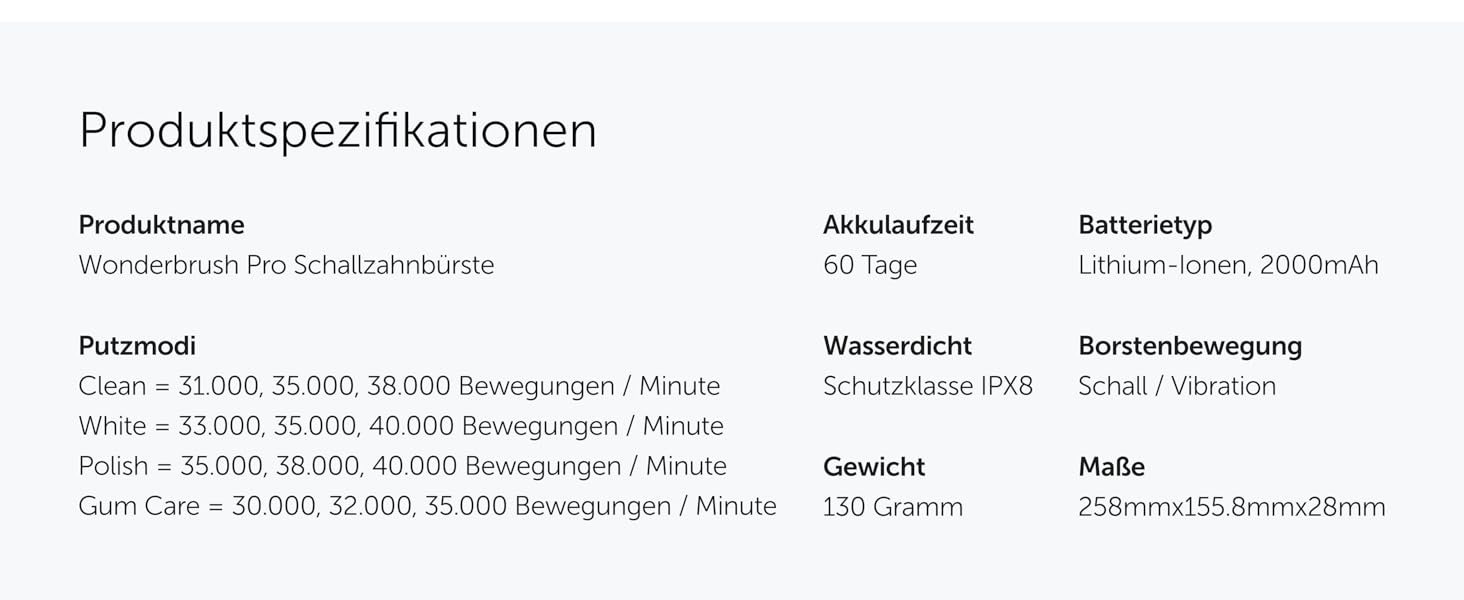Click the Clean mode movements line
Viewport: 1464px width, 600px height.
[399, 386]
